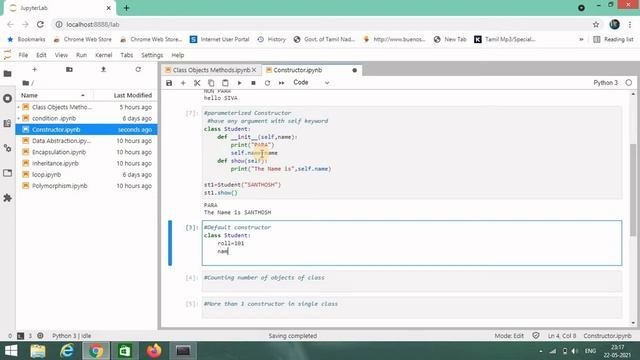Copy selected cells icon in notebook toolbar

211,83
